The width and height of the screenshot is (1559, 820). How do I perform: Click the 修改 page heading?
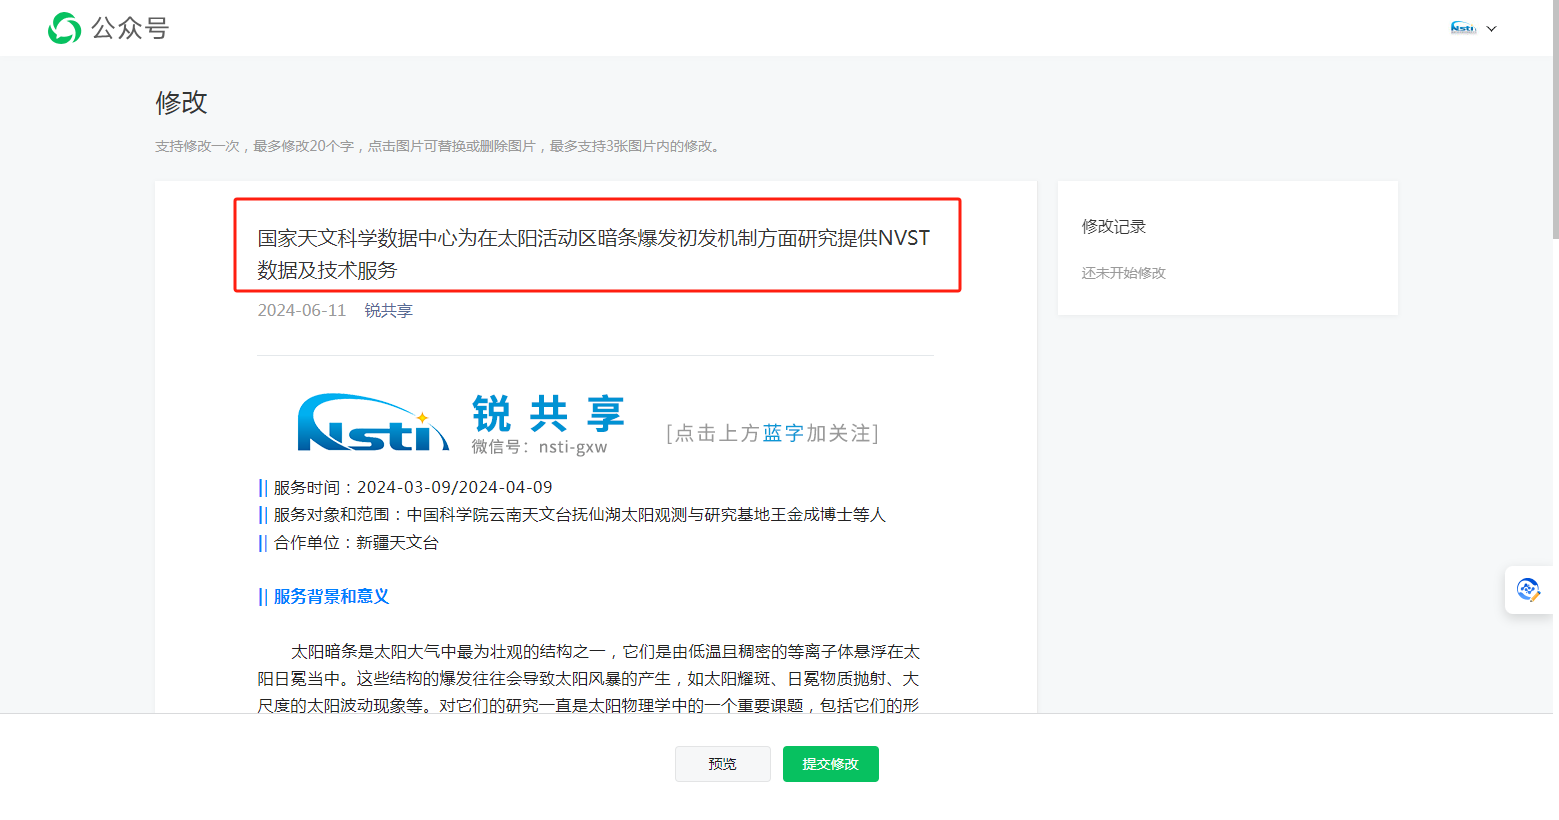[181, 102]
